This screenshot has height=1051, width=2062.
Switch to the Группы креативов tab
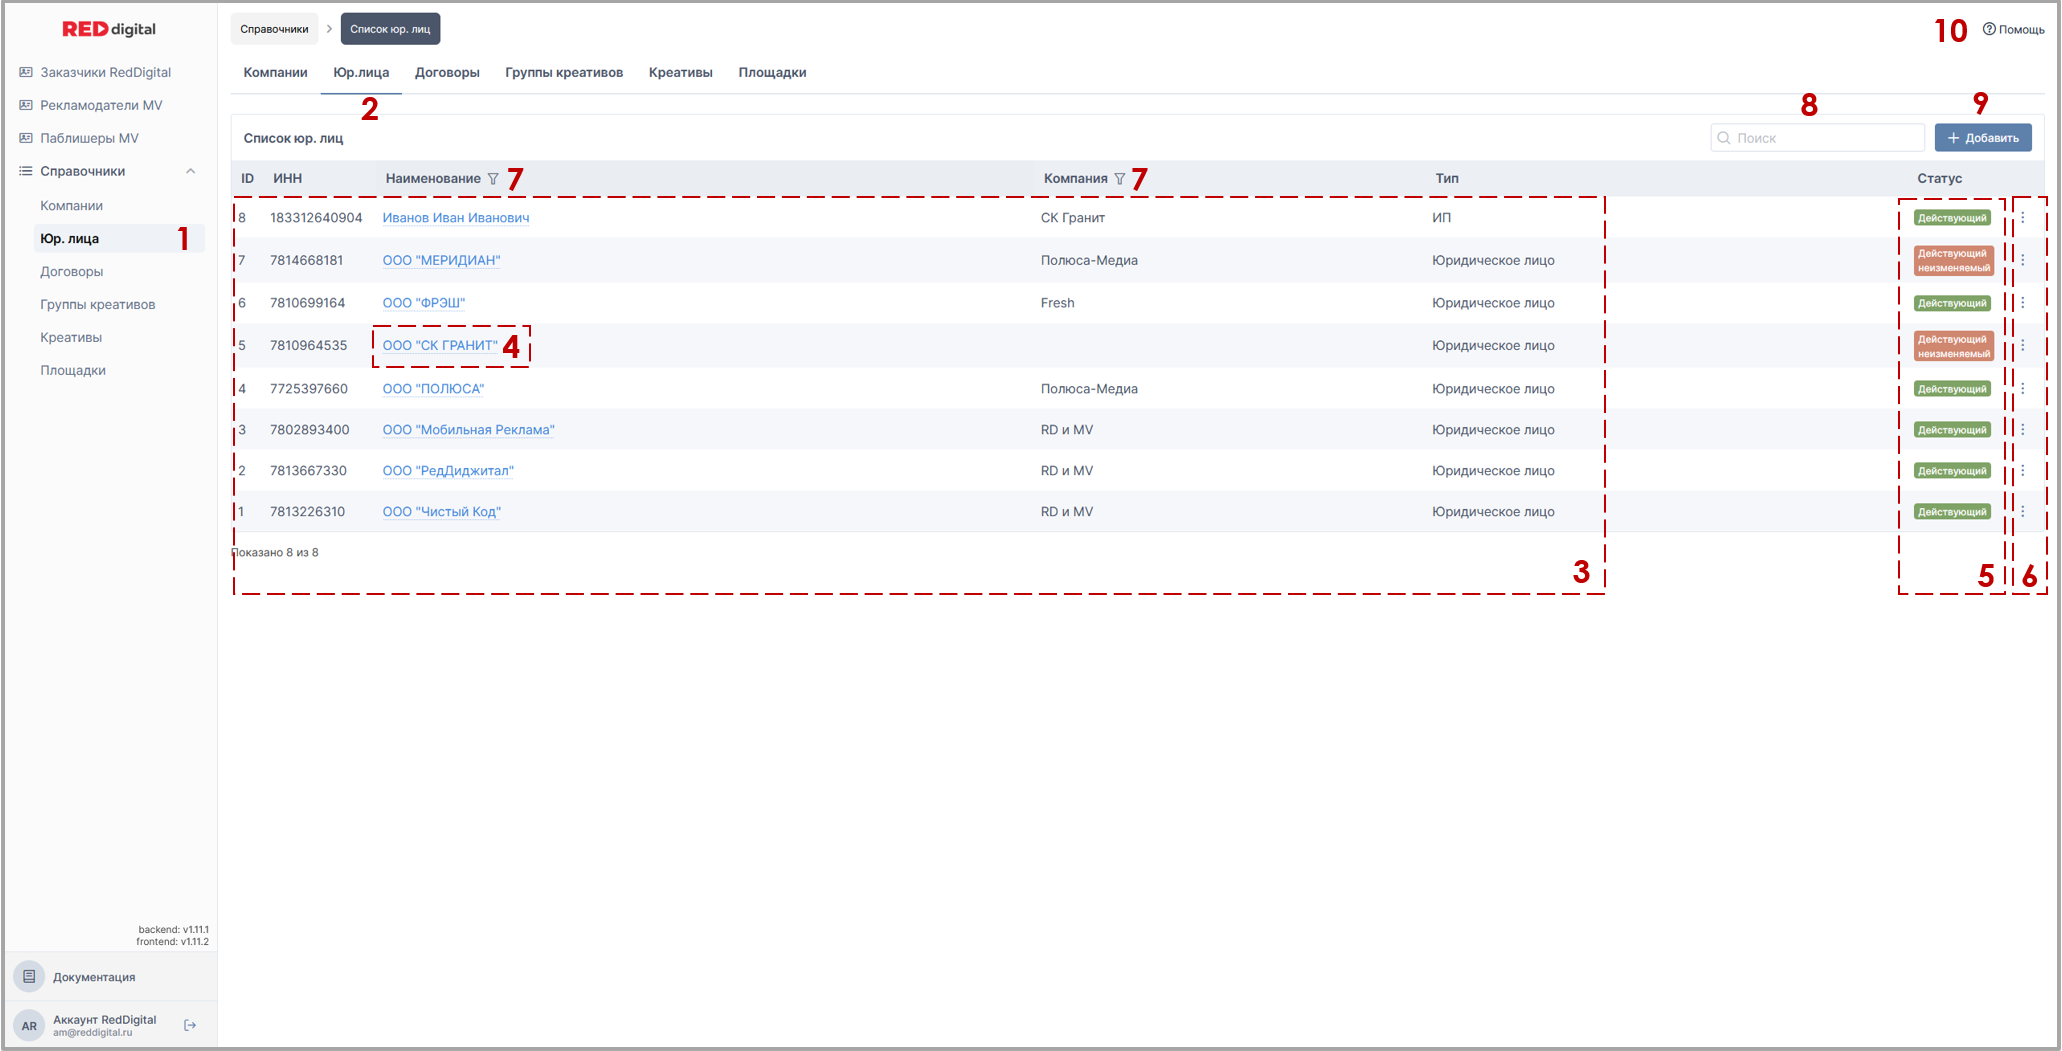coord(564,72)
